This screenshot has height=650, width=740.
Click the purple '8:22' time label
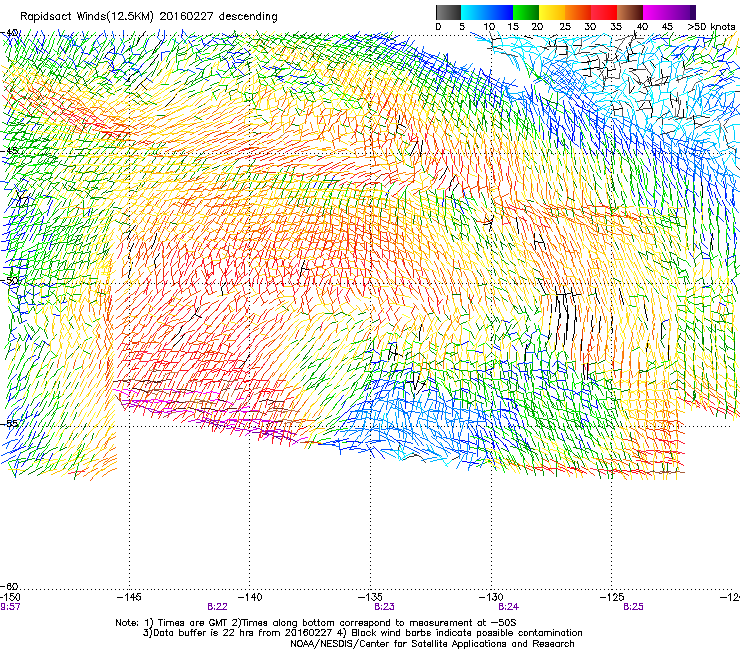217,607
